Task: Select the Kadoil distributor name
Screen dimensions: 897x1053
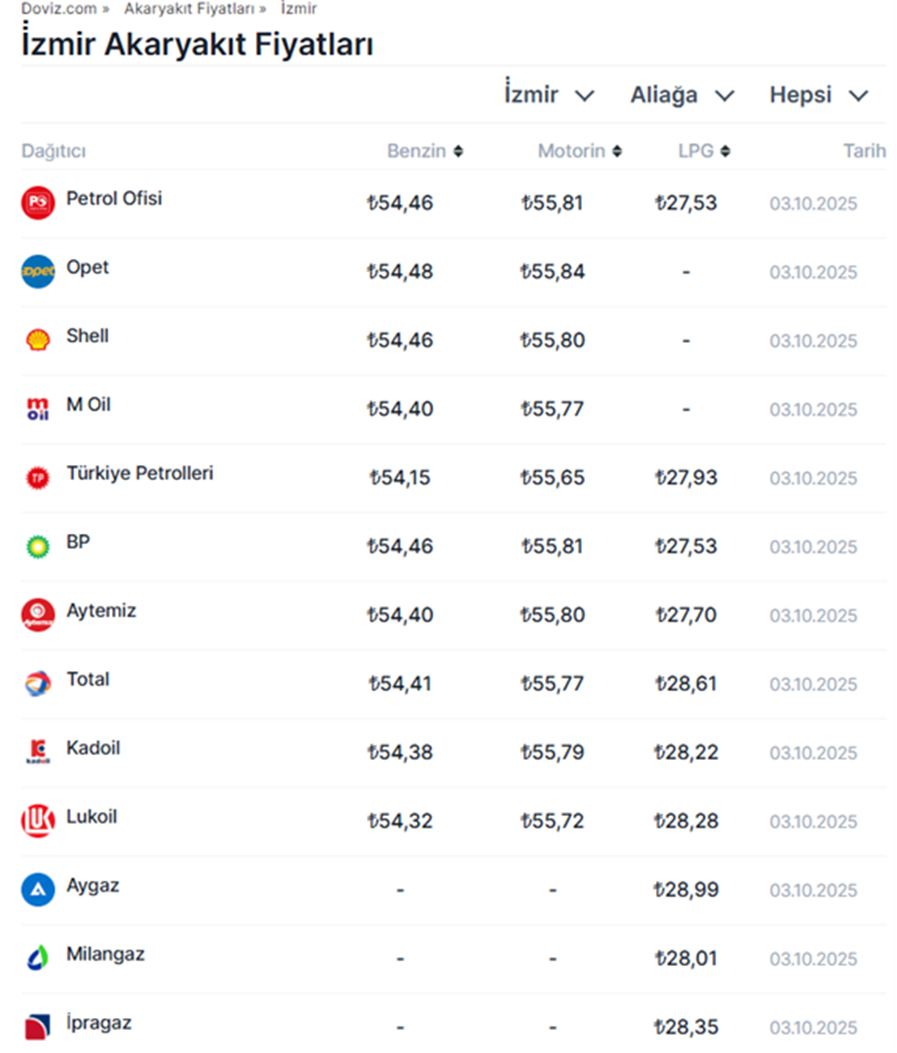Action: coord(93,748)
